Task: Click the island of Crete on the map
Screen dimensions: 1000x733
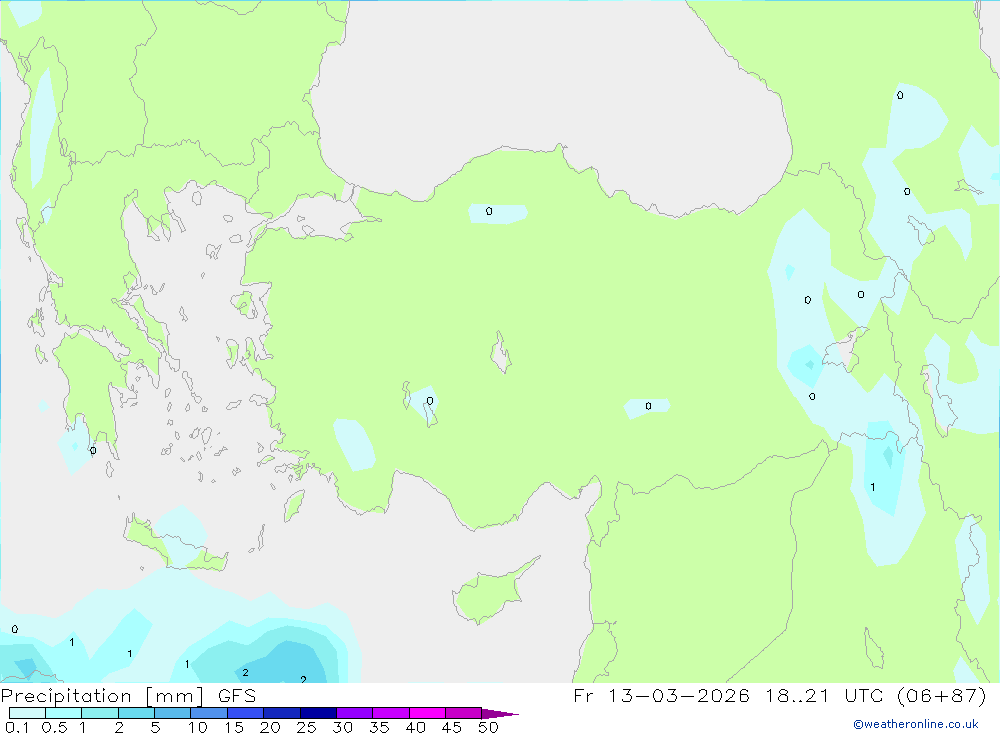Action: pyautogui.click(x=172, y=545)
